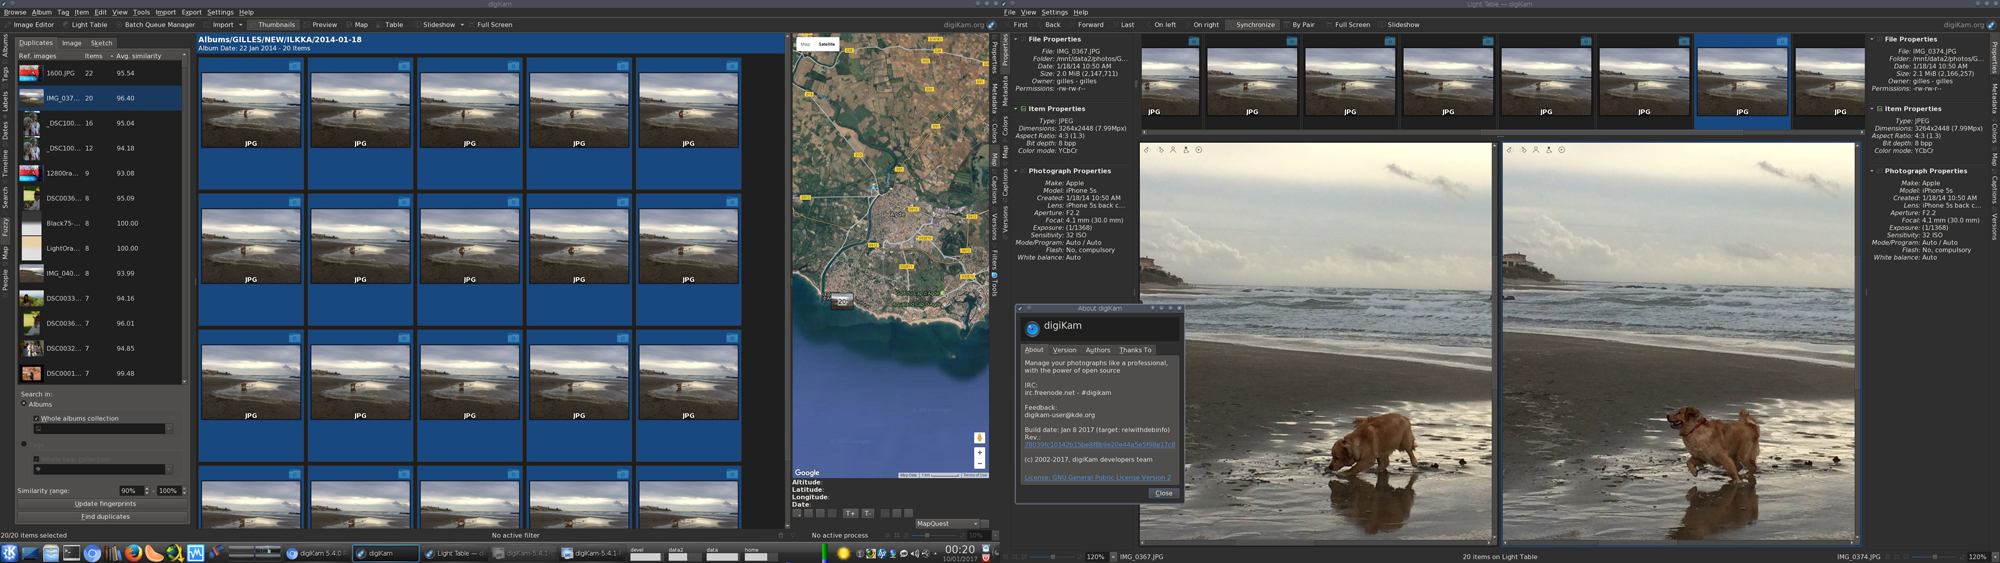Open the Tags left sidebar tab
Viewport: 2000px width, 563px height.
[5, 74]
